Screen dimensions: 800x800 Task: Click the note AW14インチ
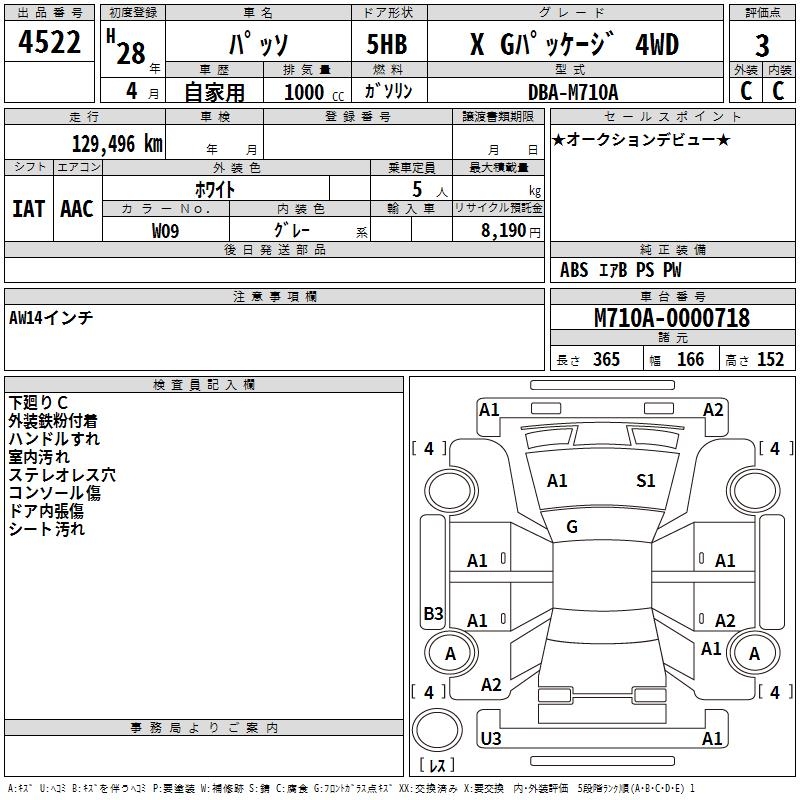[51, 318]
